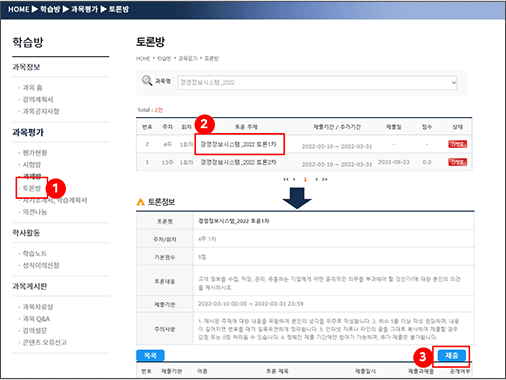The width and height of the screenshot is (506, 380).
Task: Click 과목평가 in the top breadcrumb bar
Action: tap(85, 9)
